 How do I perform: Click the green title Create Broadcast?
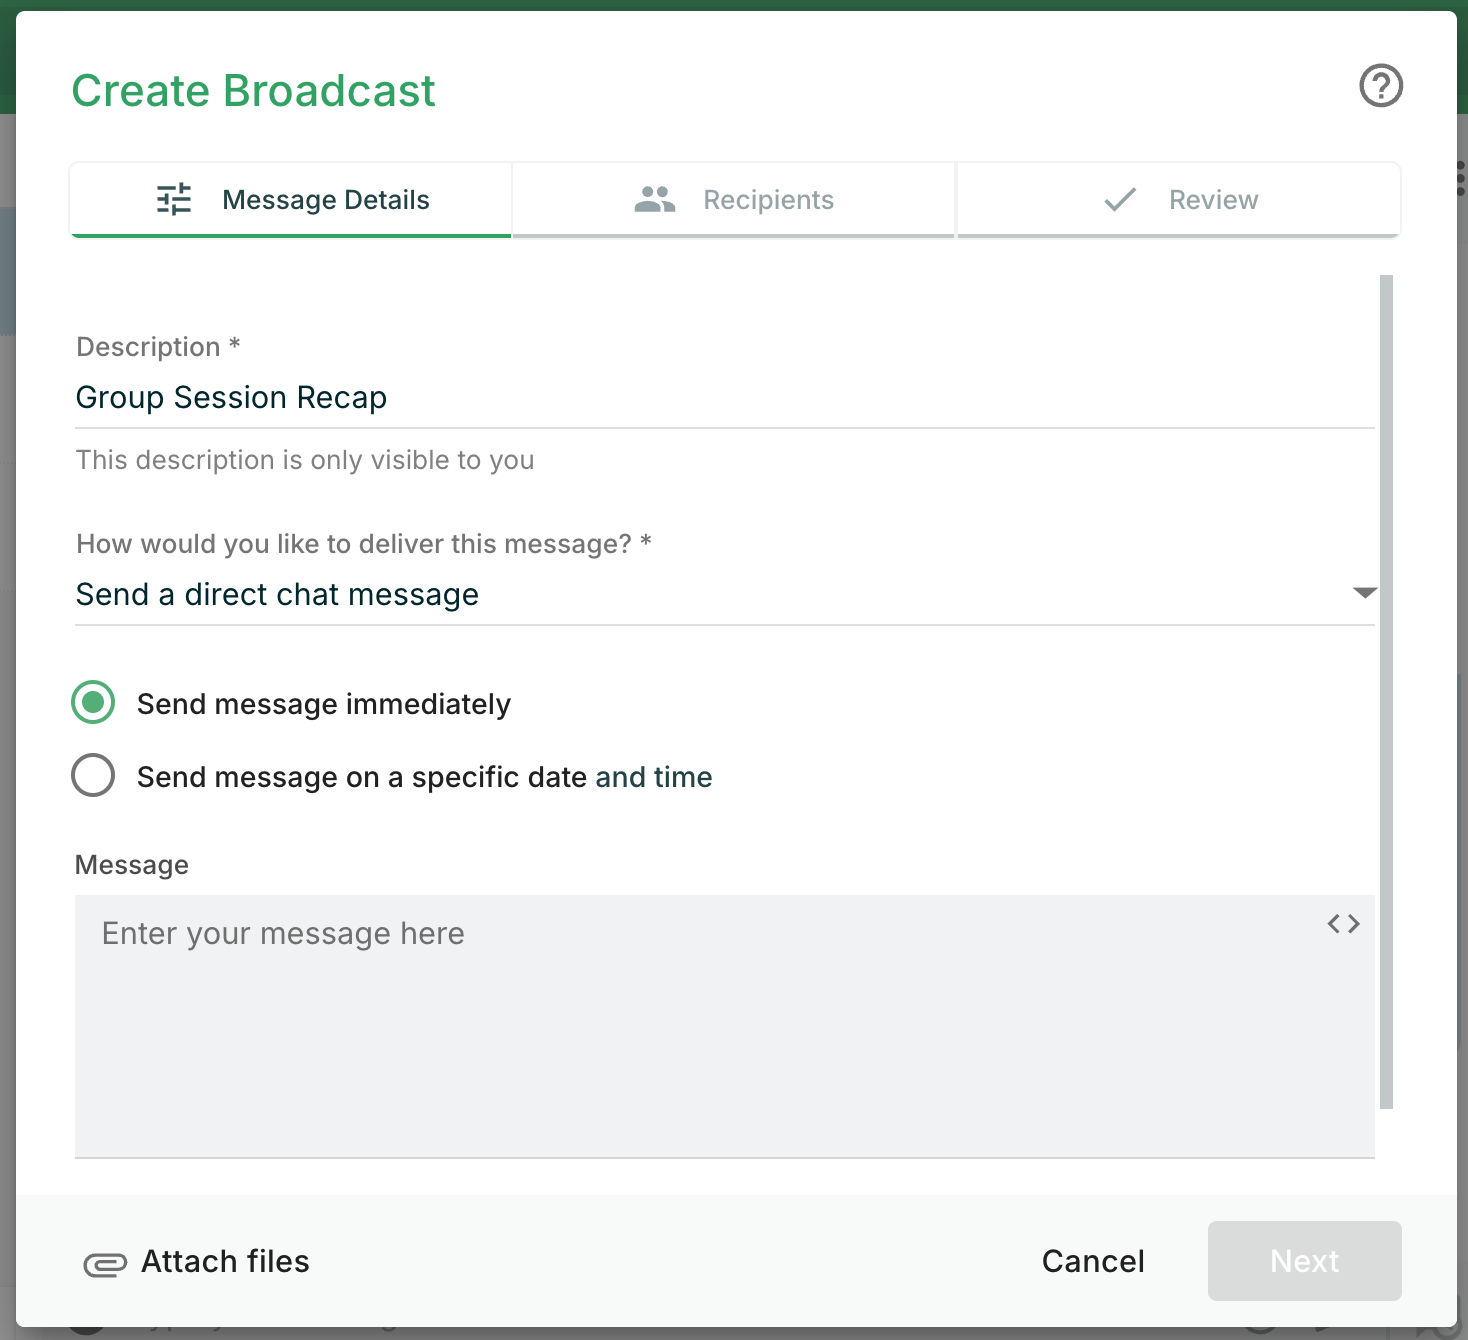[253, 90]
